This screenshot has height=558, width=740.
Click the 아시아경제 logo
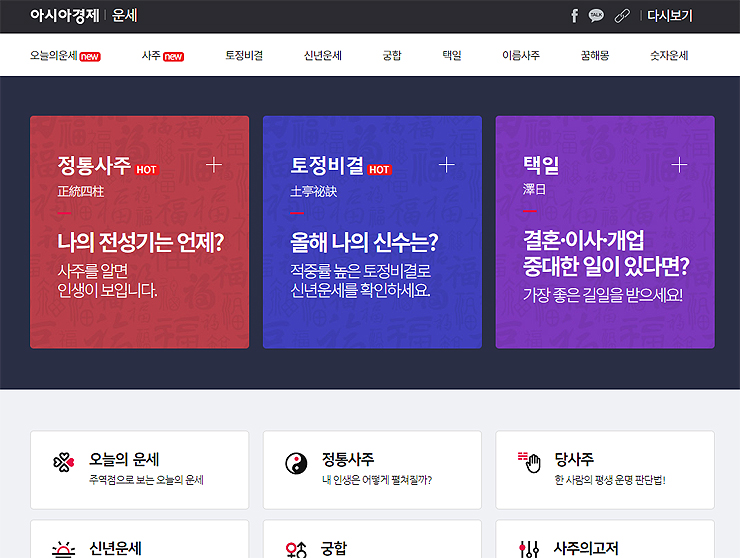pyautogui.click(x=65, y=16)
